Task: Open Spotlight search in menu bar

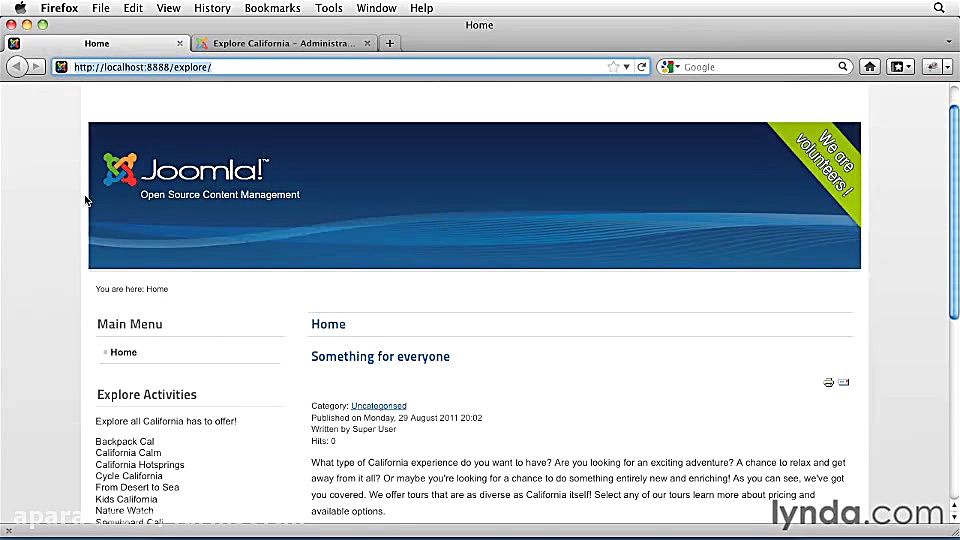Action: (x=939, y=8)
